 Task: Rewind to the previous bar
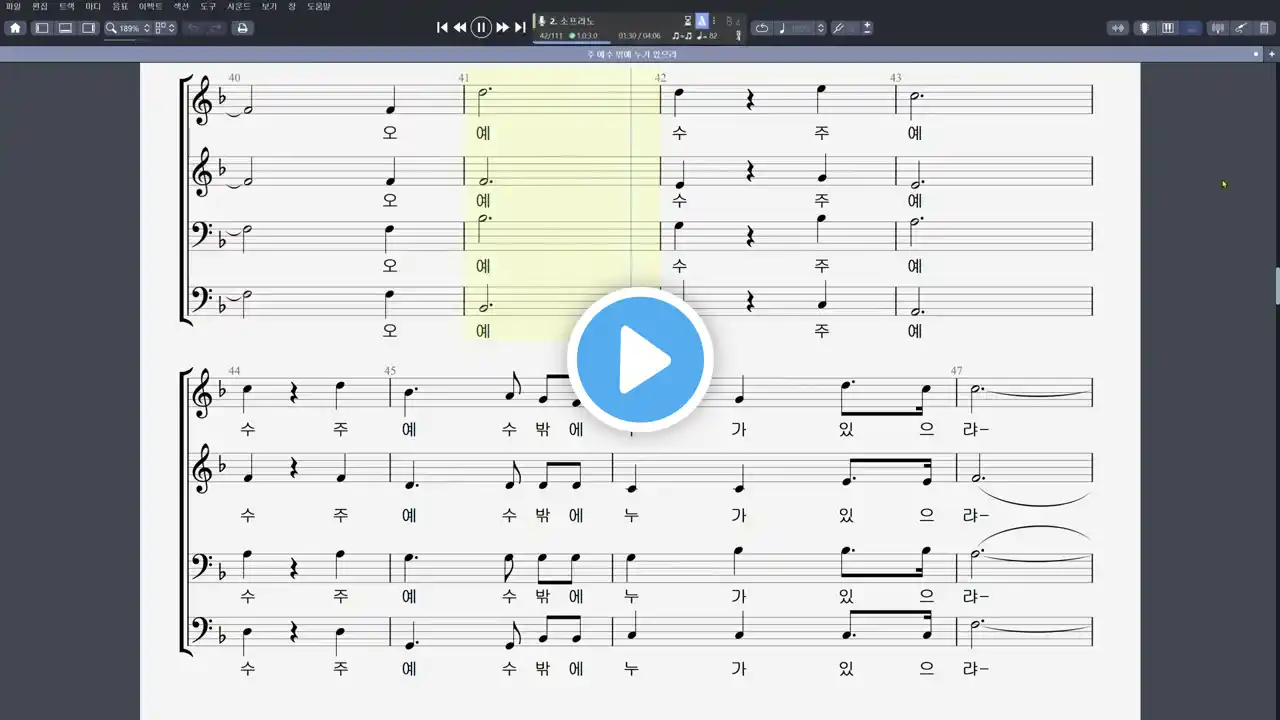[x=460, y=28]
